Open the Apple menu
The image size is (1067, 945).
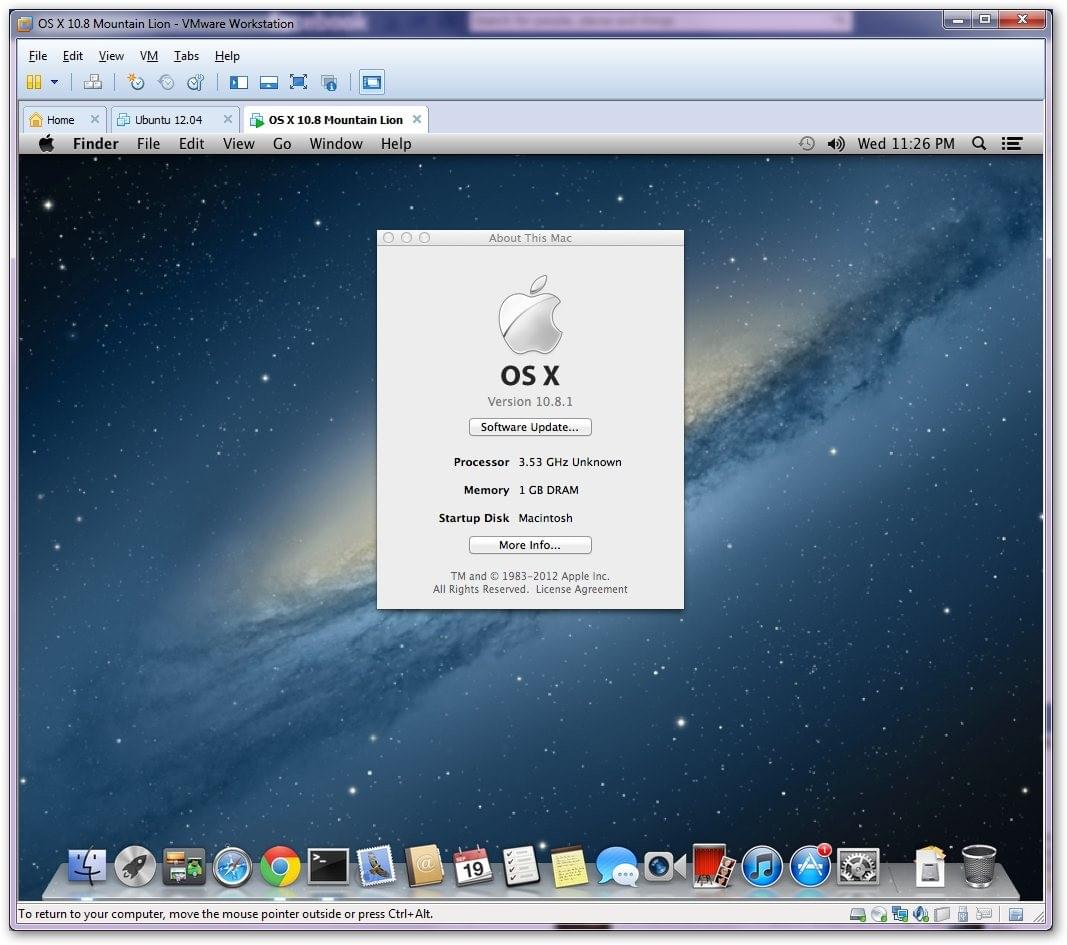click(x=46, y=144)
